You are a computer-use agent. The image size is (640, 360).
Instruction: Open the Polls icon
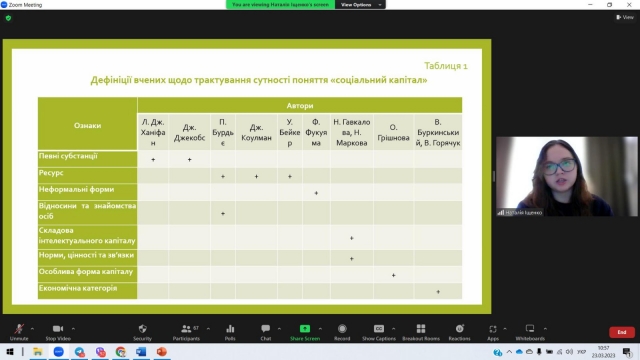pos(230,332)
